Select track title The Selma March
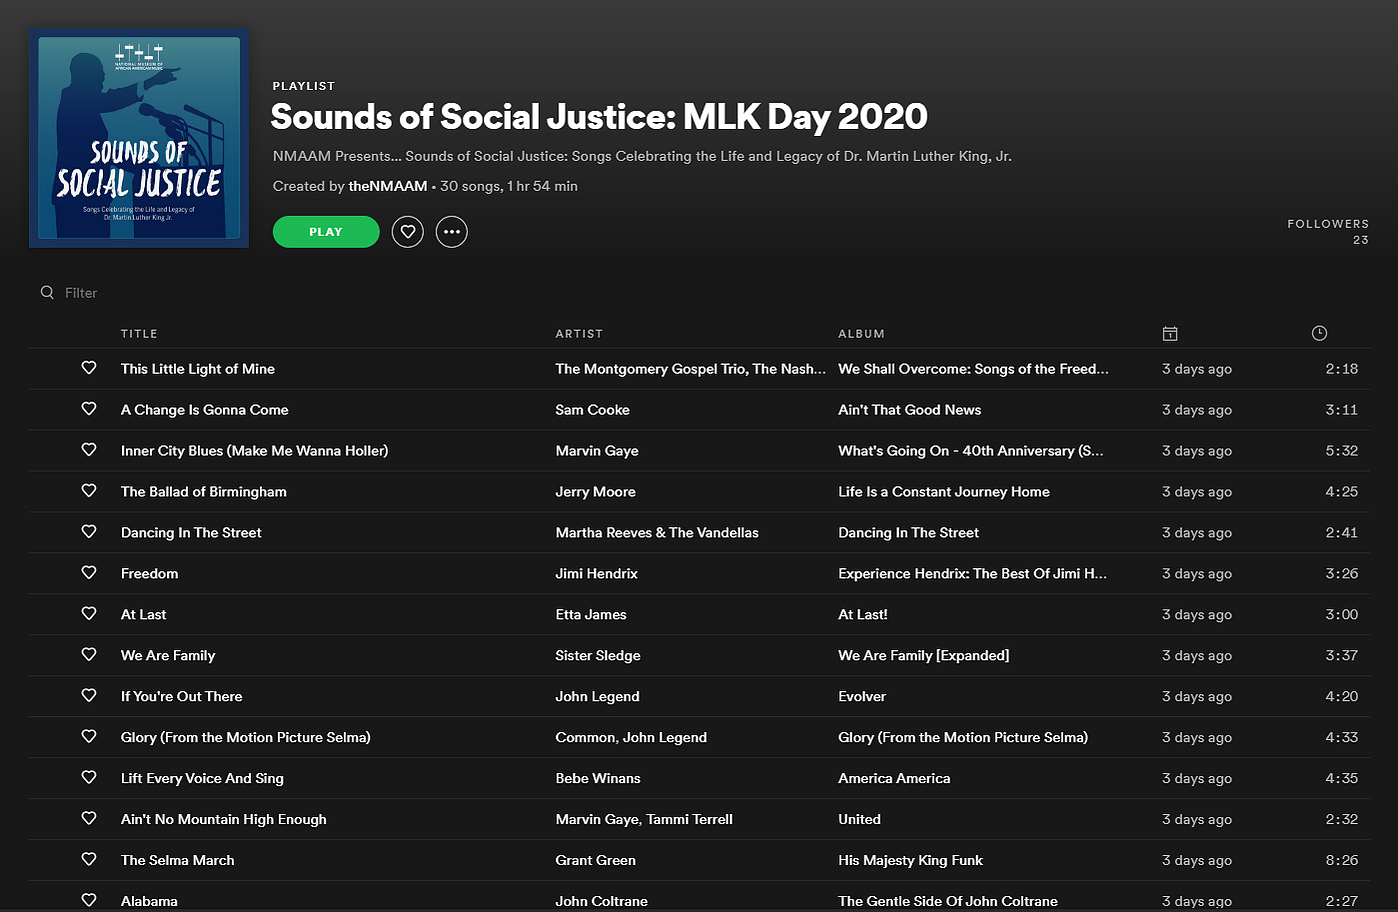 pyautogui.click(x=177, y=861)
